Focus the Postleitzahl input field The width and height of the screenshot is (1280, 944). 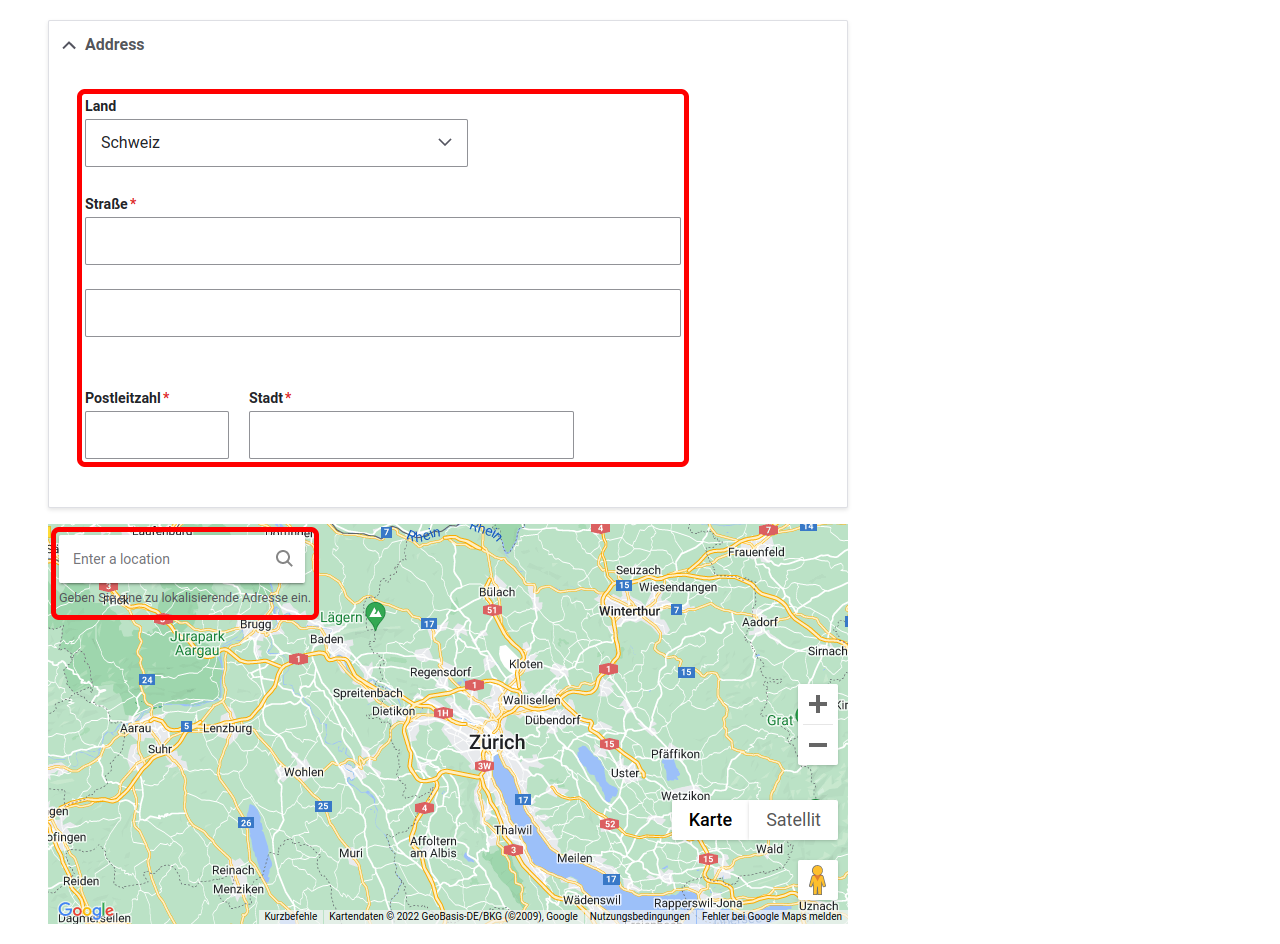157,435
